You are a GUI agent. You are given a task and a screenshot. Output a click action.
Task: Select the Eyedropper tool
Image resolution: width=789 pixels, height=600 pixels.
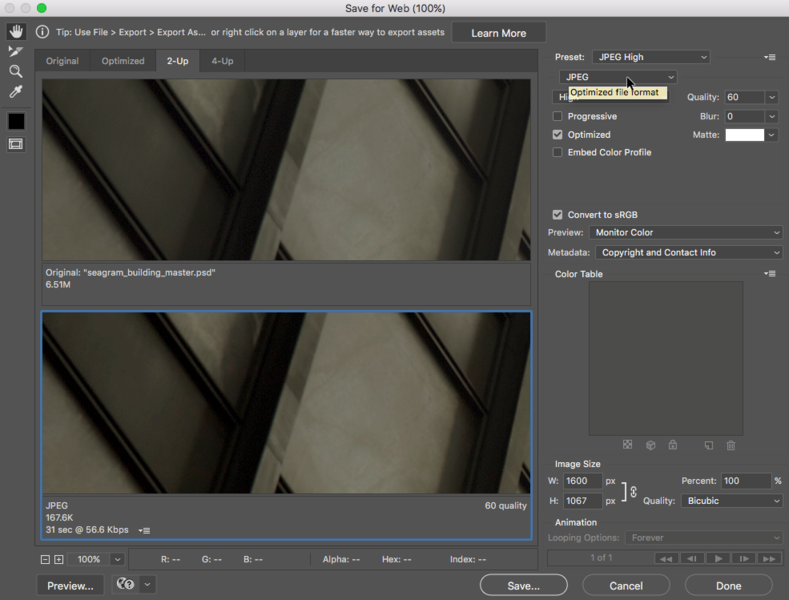tap(16, 92)
